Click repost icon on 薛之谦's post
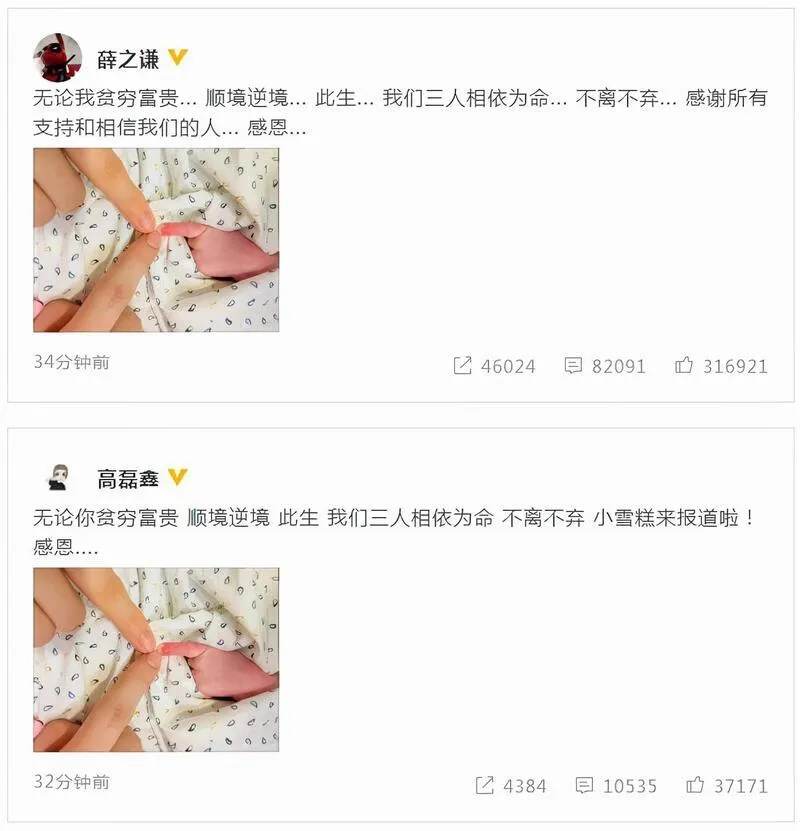This screenshot has height=831, width=800. (463, 366)
